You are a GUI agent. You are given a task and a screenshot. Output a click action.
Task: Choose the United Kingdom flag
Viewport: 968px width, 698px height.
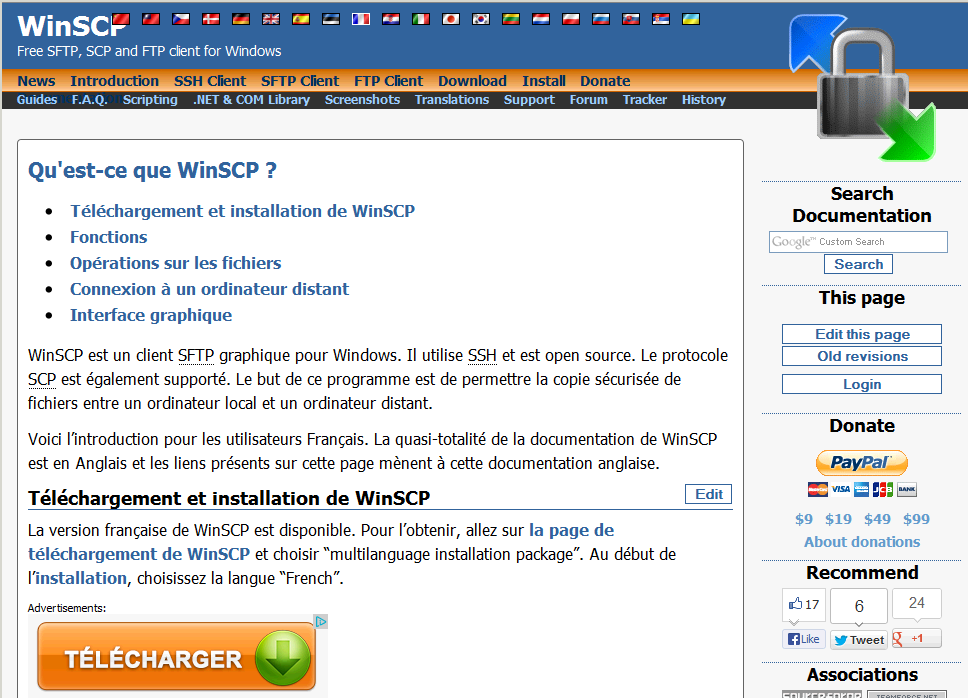[x=271, y=19]
